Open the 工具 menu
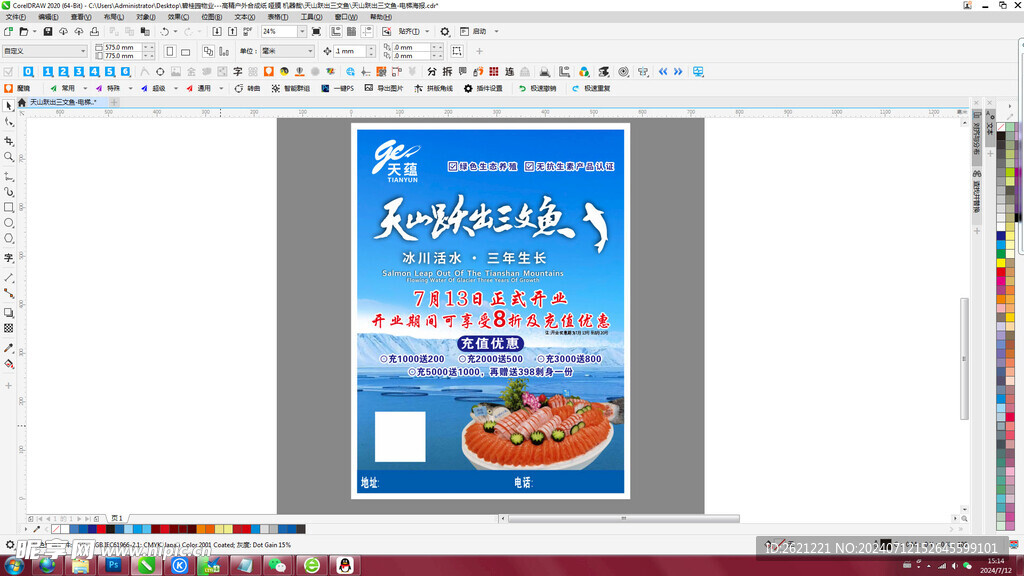1024x576 pixels. coord(312,17)
